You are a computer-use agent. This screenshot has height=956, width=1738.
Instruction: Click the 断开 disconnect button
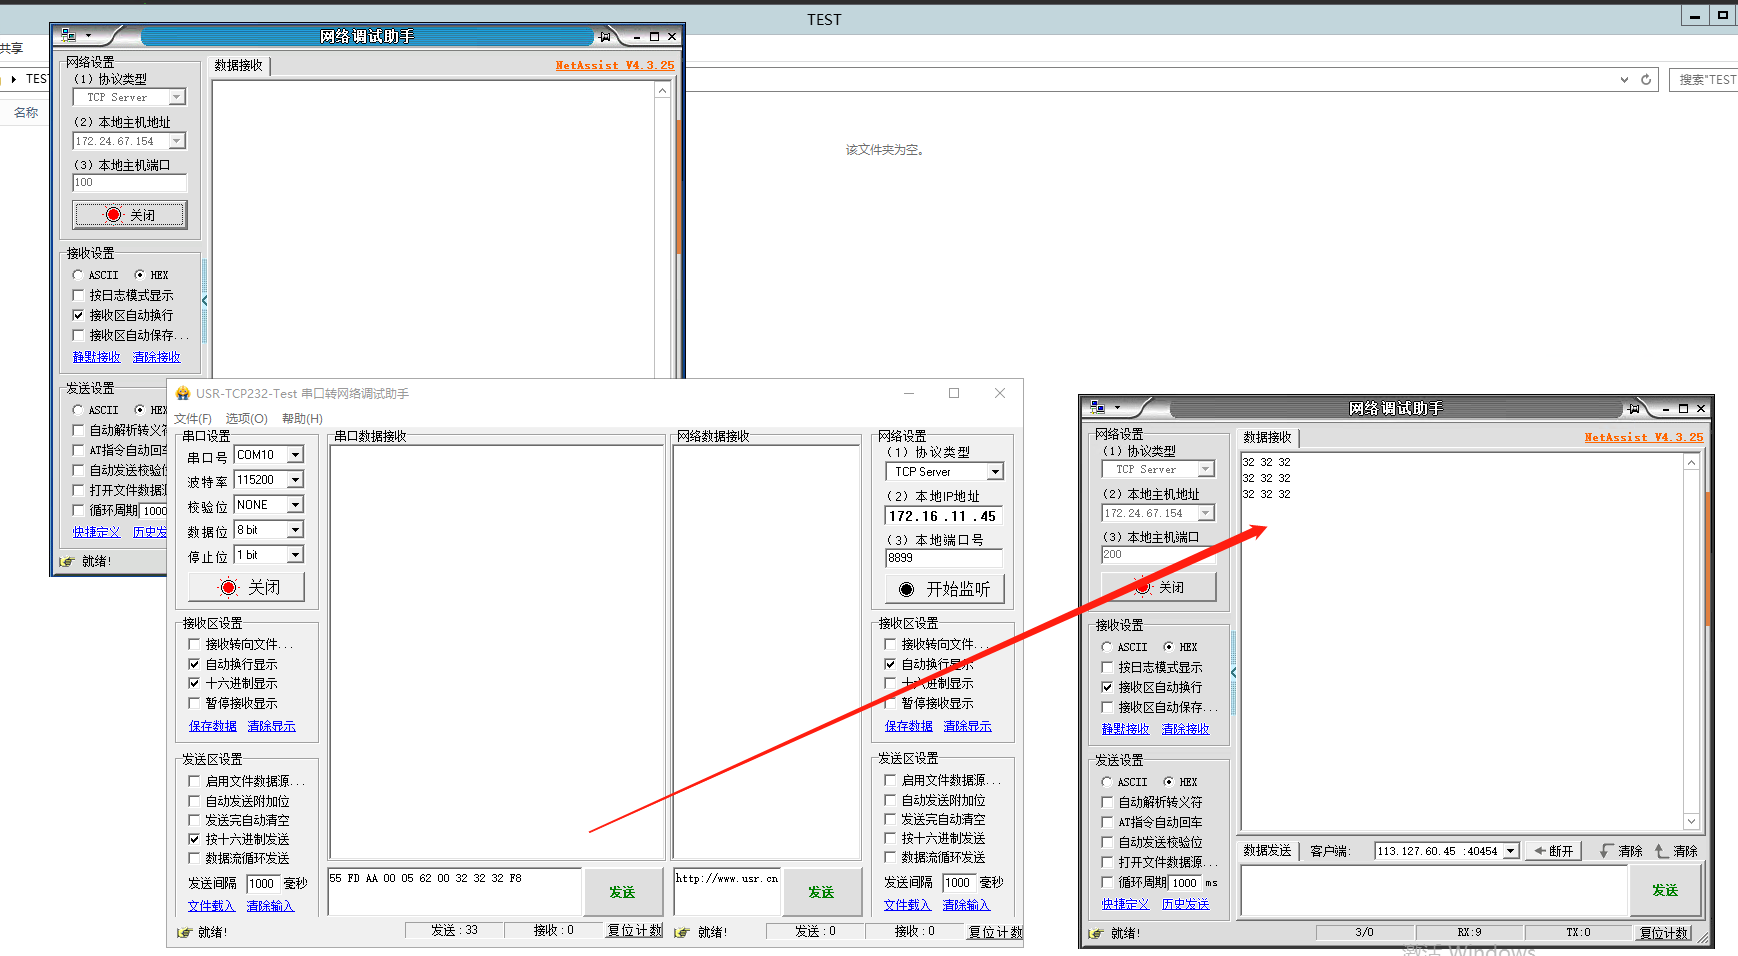[1554, 851]
